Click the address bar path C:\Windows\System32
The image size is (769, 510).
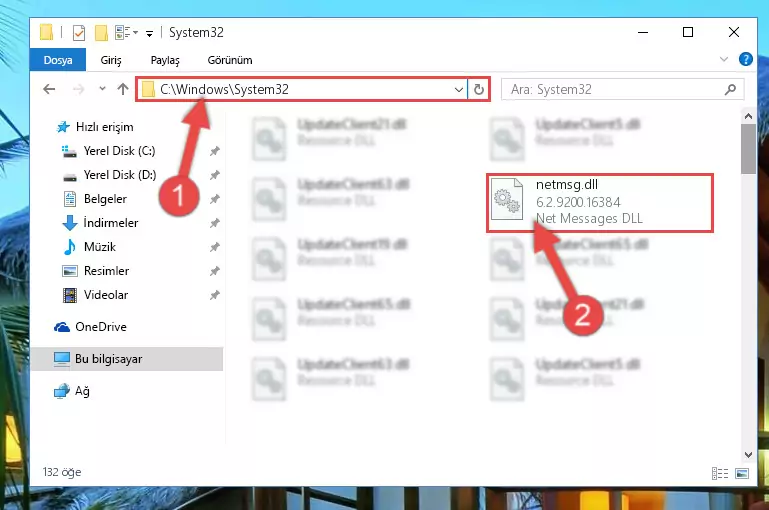[224, 89]
